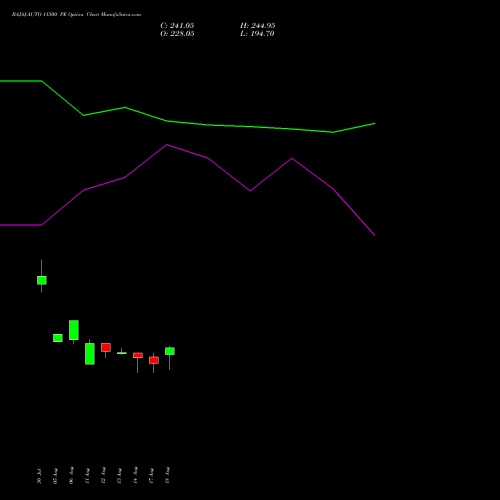Select the 11 Aug date label
Screen dimensions: 500x500
(x=87, y=476)
